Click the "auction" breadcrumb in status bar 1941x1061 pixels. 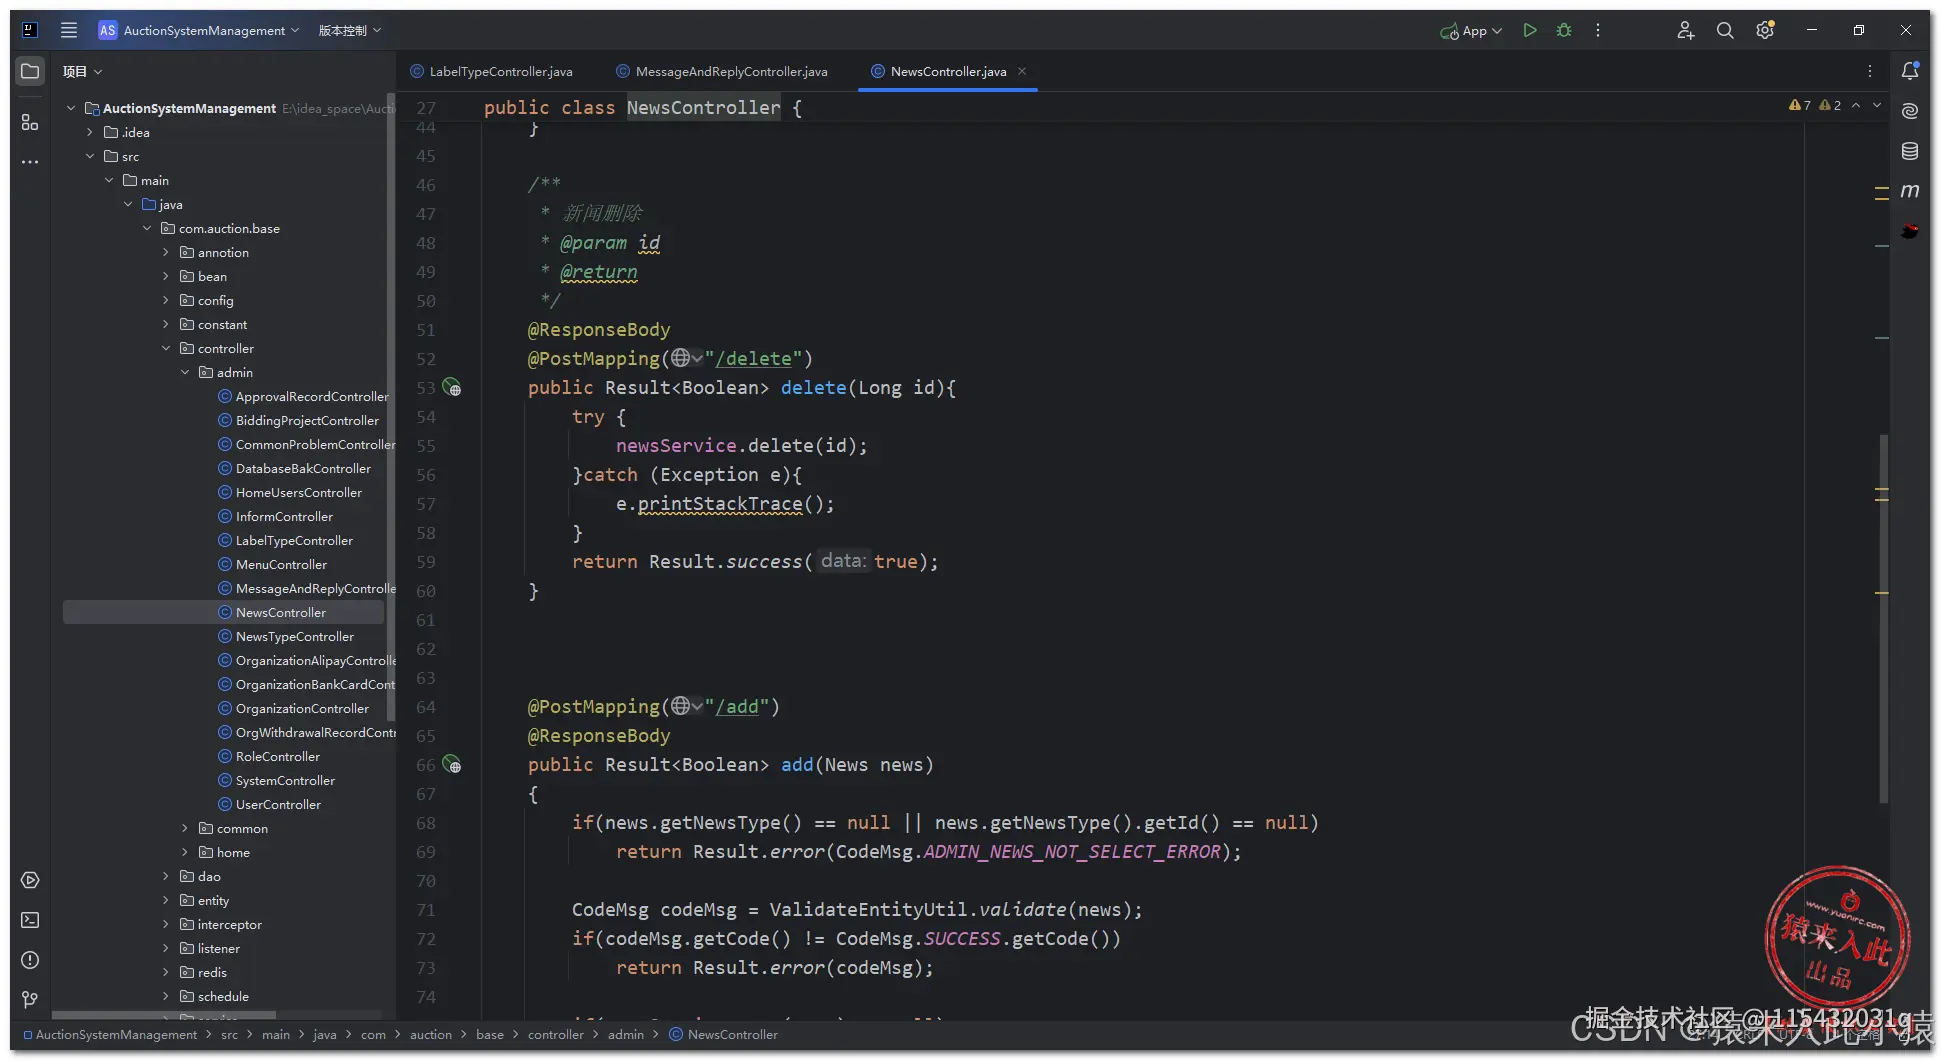click(430, 1034)
